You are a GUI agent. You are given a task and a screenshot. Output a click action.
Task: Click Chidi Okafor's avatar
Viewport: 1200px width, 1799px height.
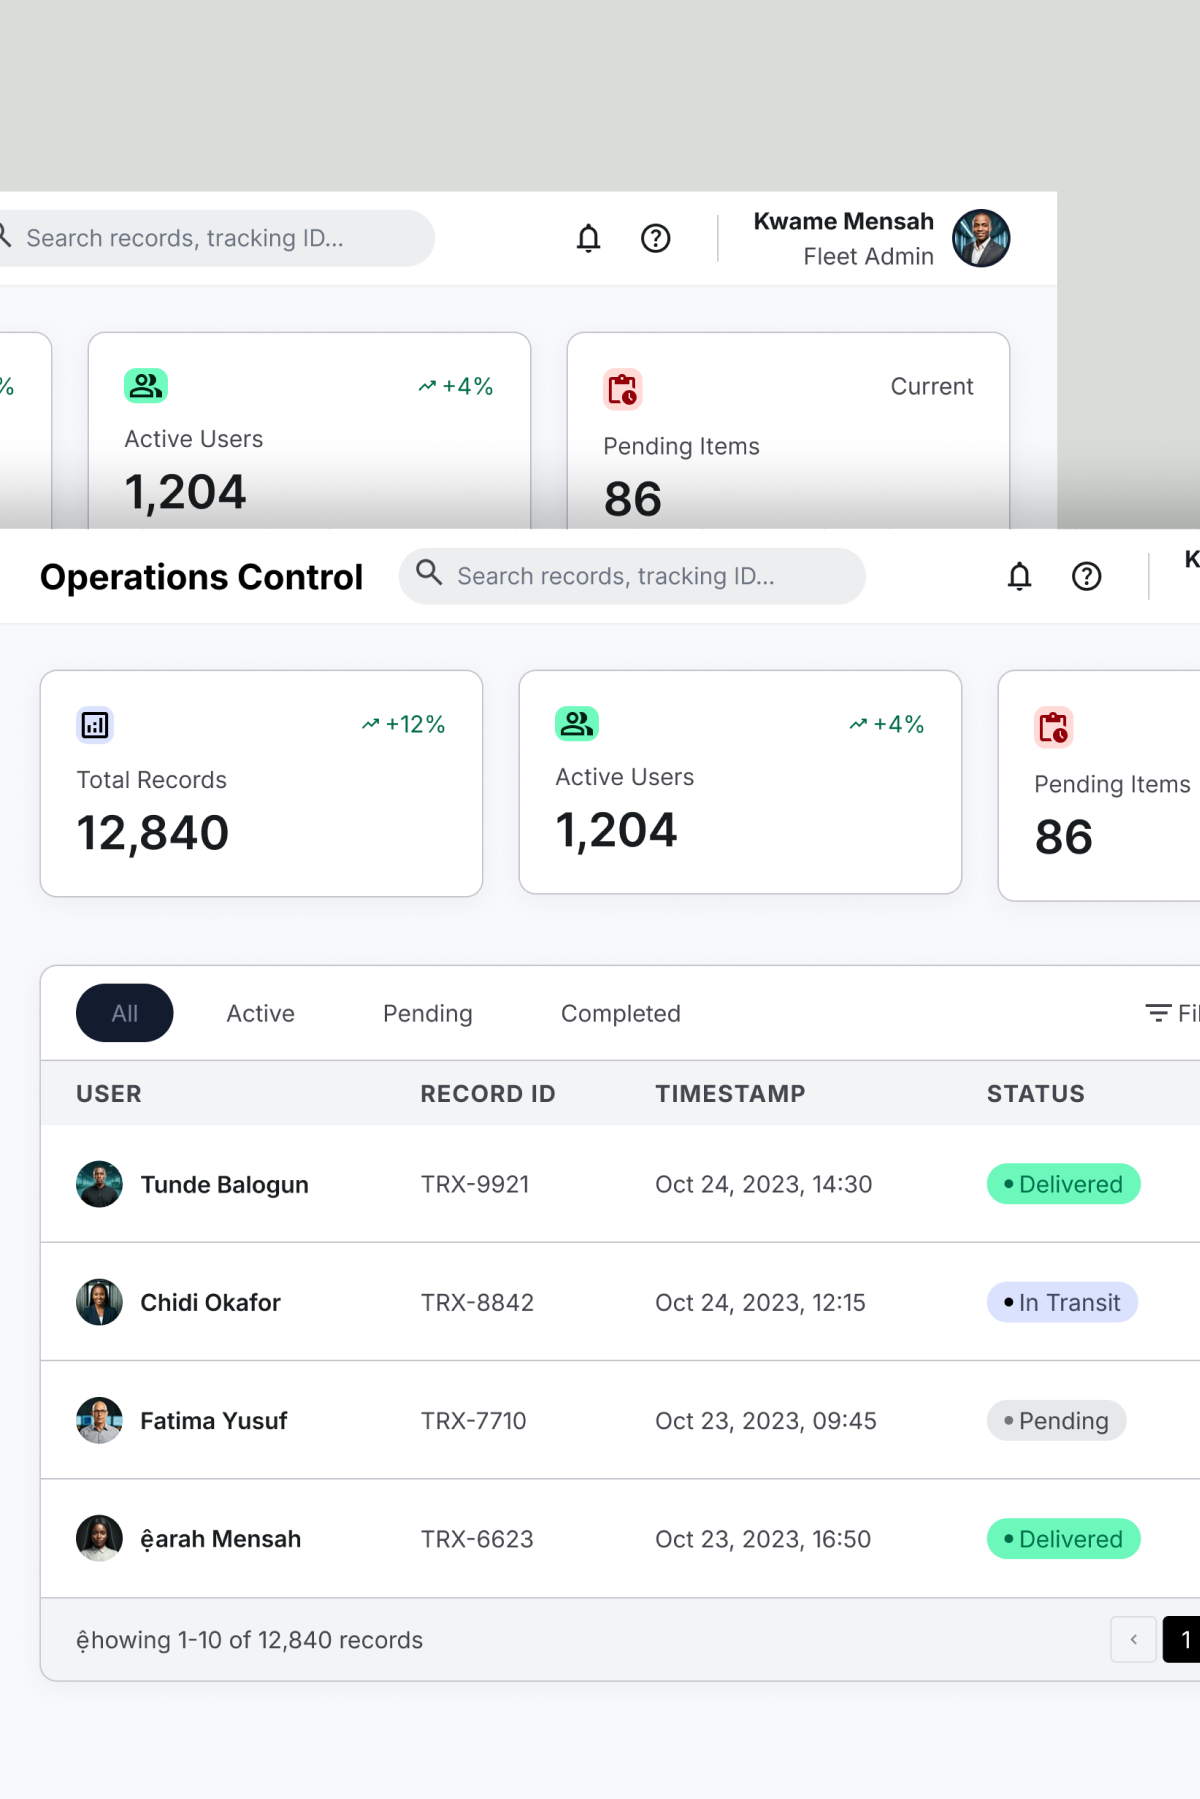(99, 1302)
